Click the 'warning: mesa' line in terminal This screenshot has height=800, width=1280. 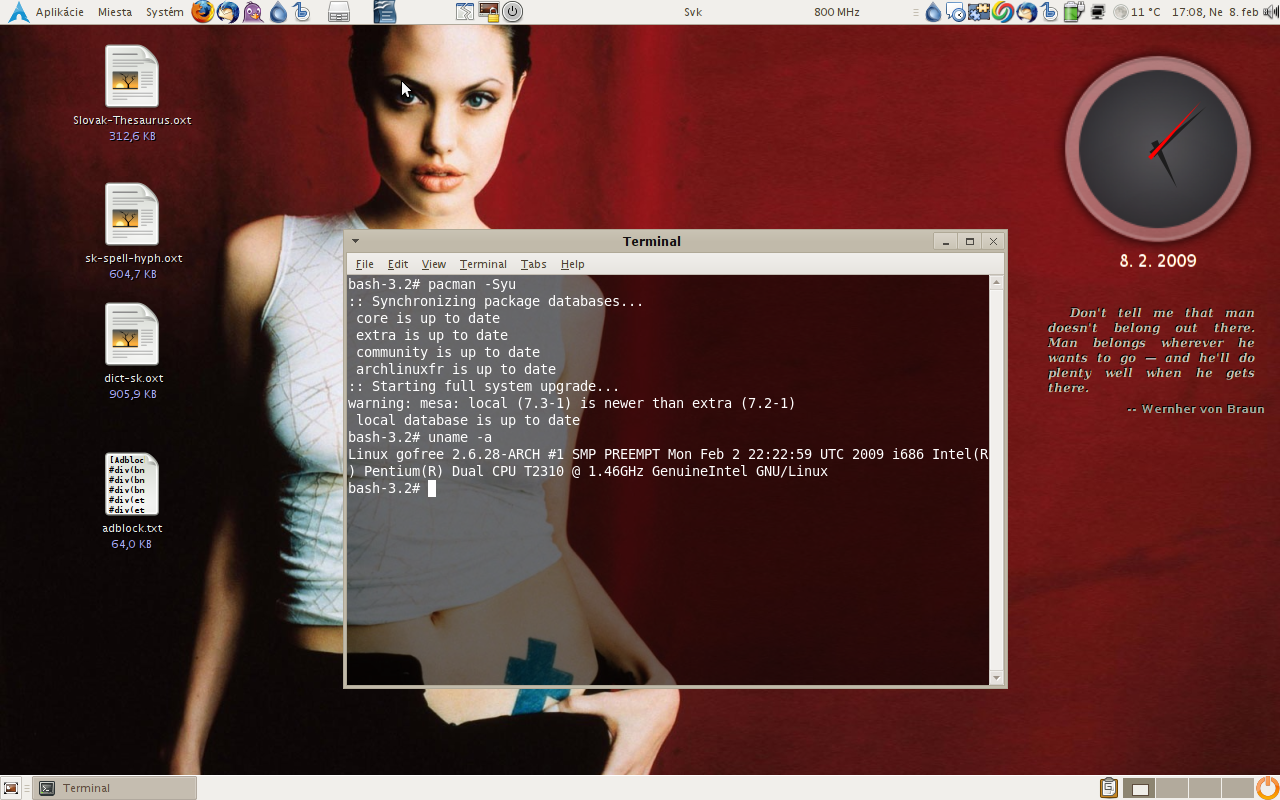(572, 403)
